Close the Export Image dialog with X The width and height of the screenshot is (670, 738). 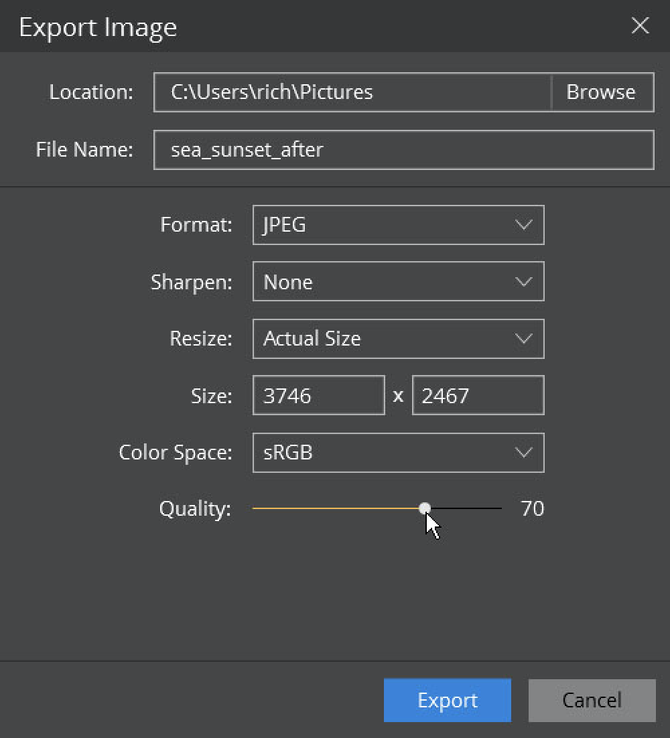click(x=640, y=25)
